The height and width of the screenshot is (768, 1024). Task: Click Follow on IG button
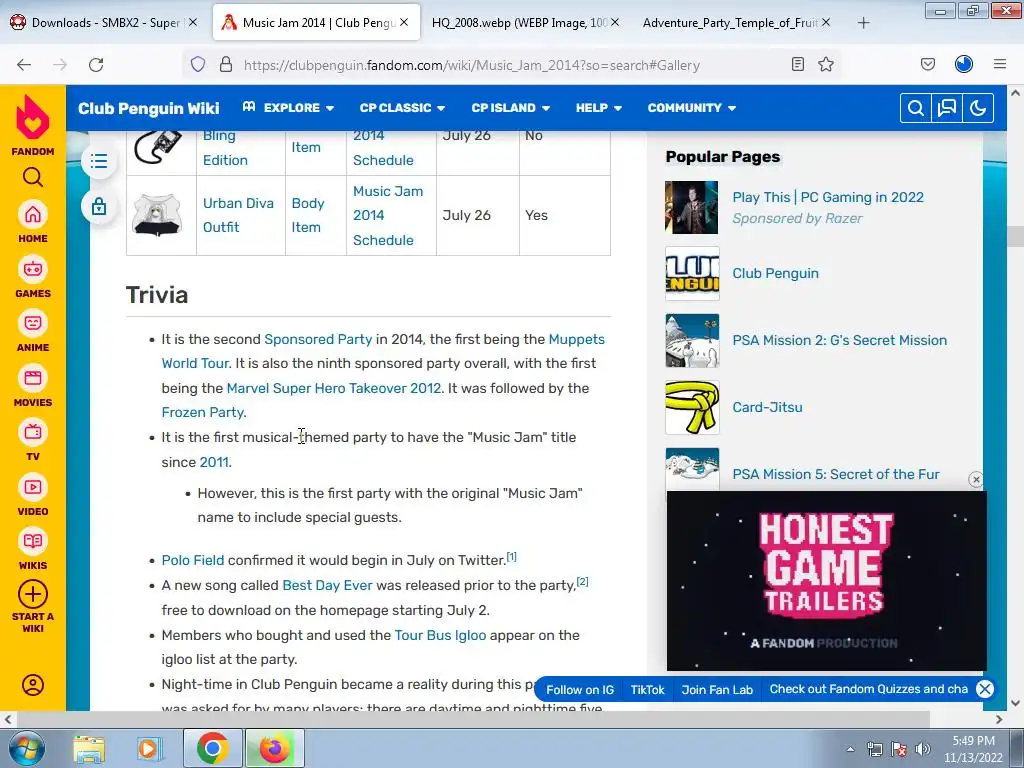point(580,690)
